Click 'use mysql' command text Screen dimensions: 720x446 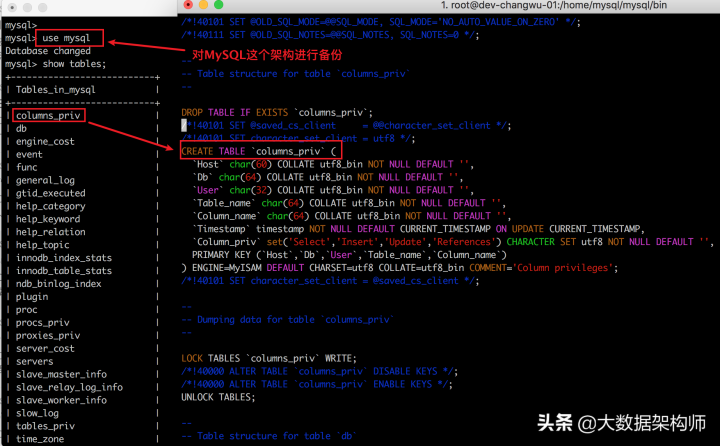pos(67,38)
